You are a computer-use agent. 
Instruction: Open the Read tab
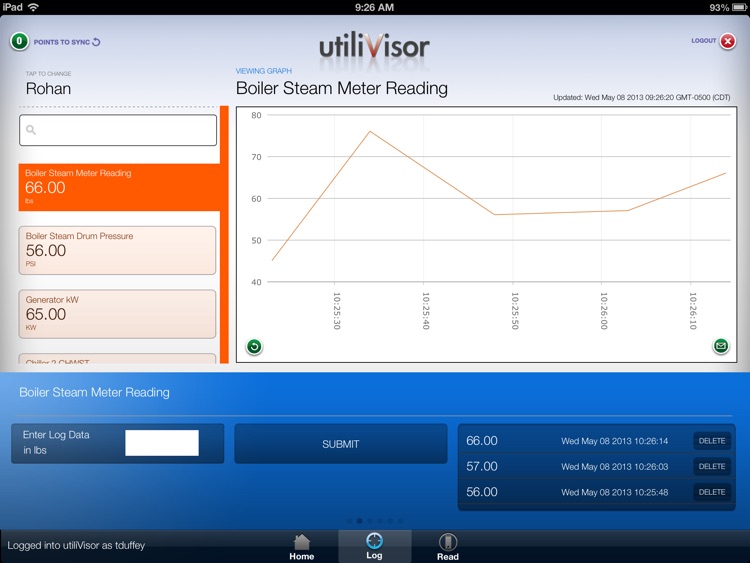448,547
